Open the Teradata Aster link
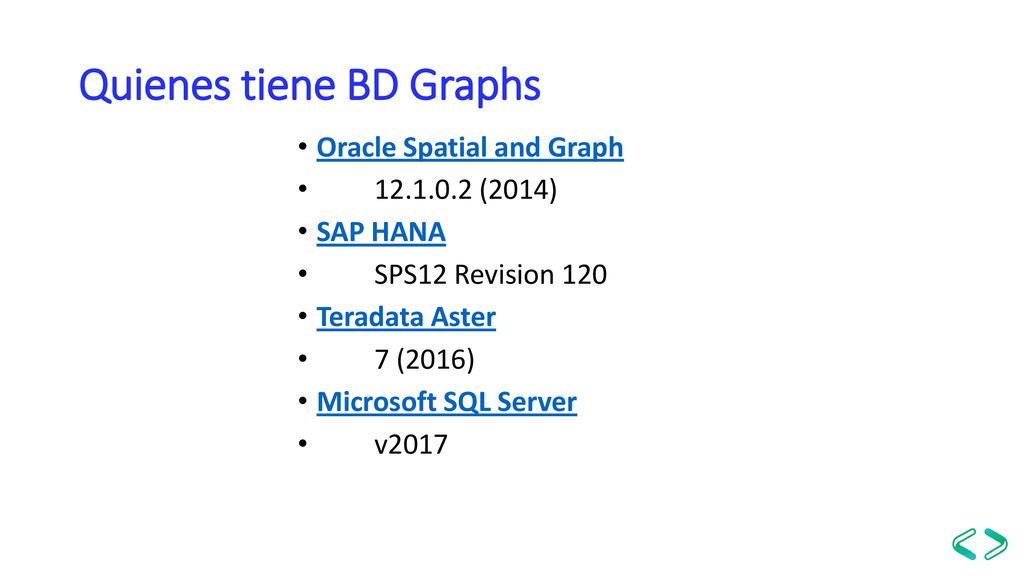The width and height of the screenshot is (1024, 576). (x=406, y=317)
